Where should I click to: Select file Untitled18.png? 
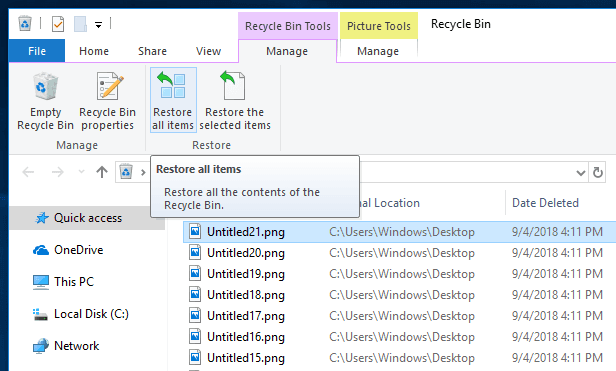[x=246, y=295]
